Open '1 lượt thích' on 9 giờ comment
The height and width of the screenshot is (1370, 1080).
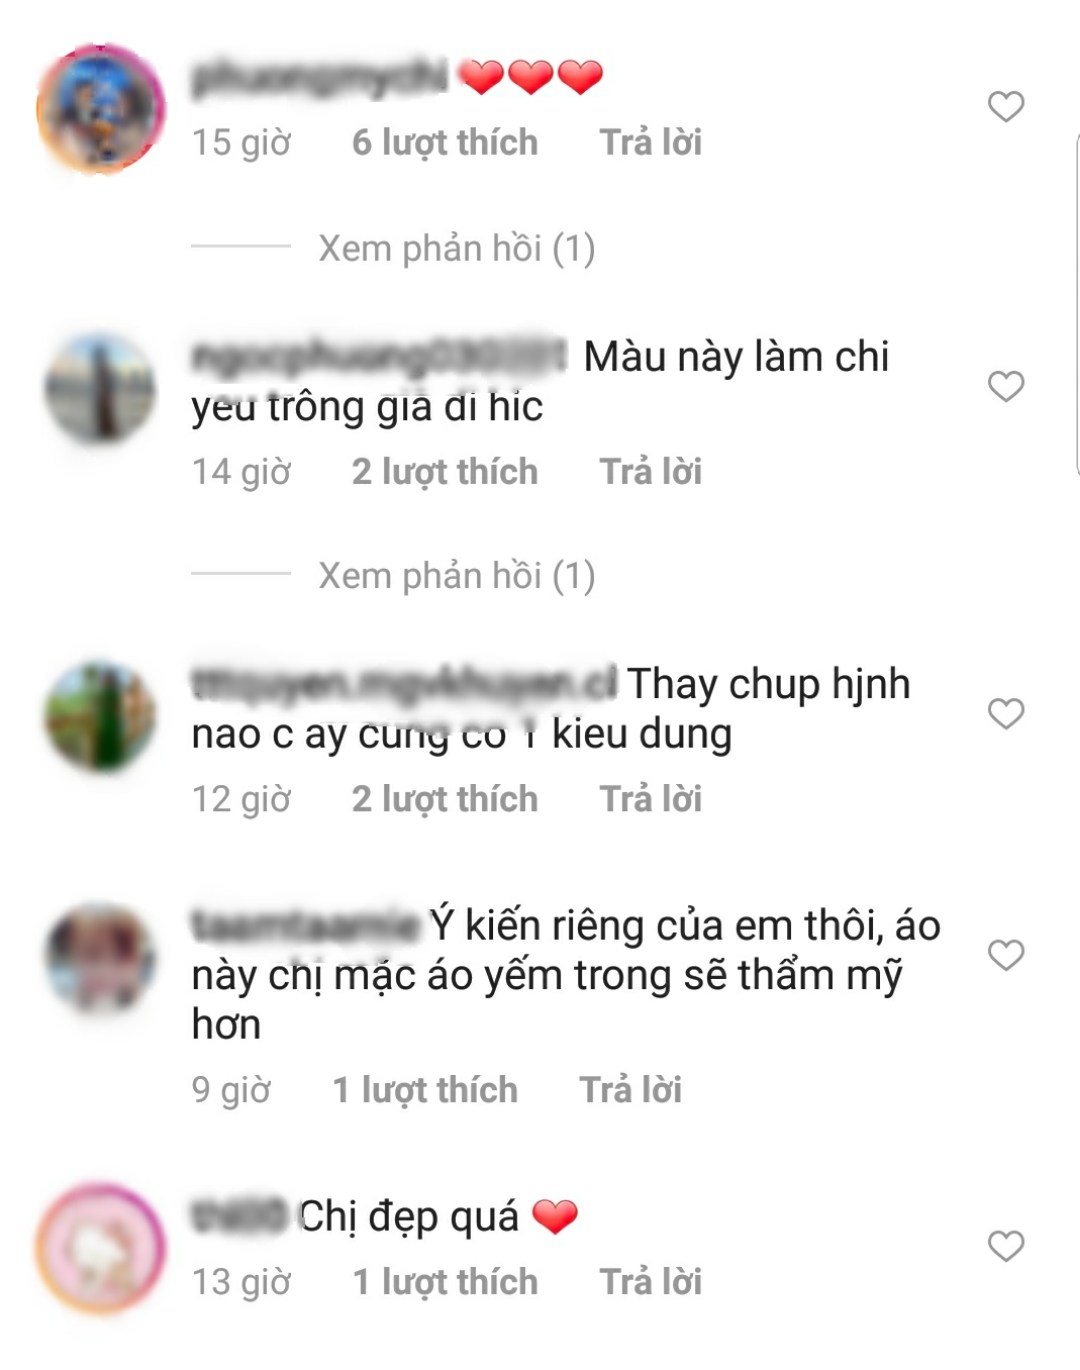point(425,1090)
